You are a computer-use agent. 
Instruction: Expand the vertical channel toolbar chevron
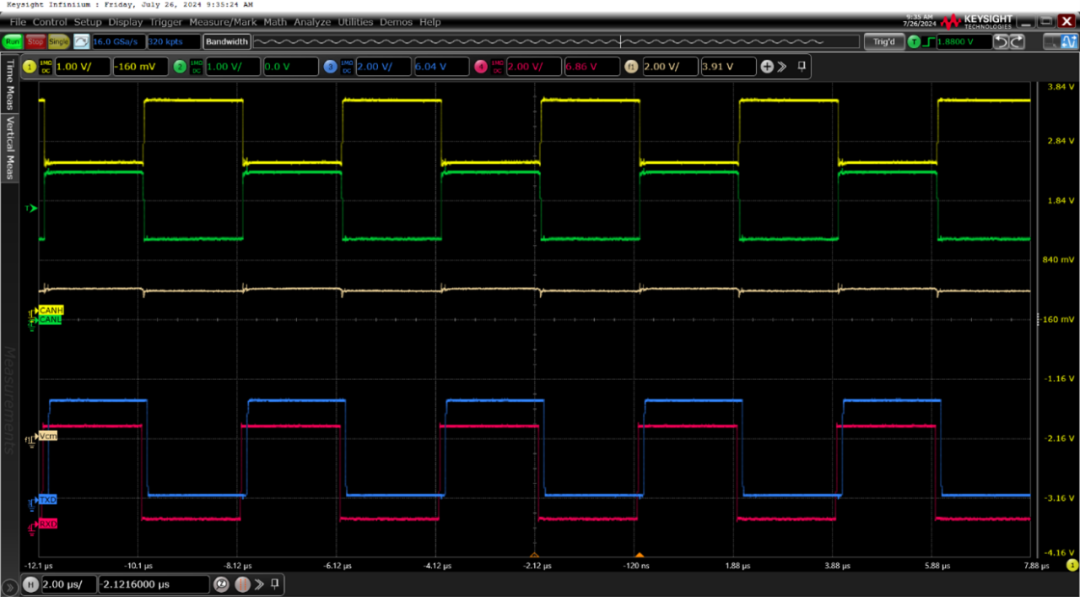pos(782,66)
